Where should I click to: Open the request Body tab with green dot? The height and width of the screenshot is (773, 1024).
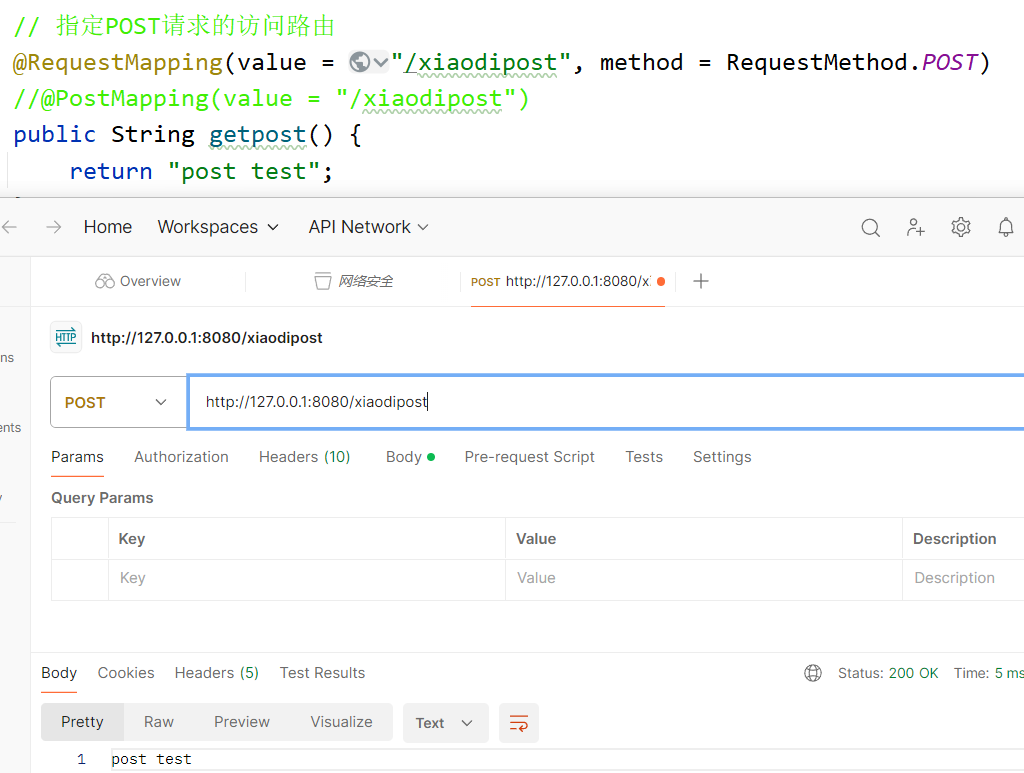[x=410, y=457]
